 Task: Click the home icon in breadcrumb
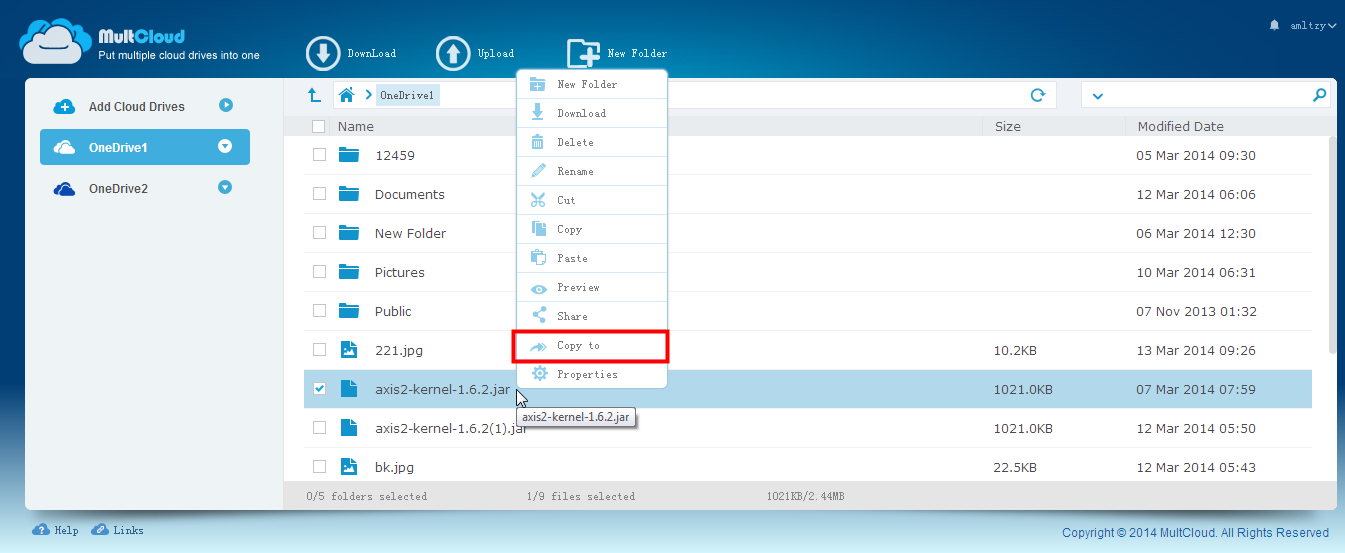pyautogui.click(x=347, y=95)
